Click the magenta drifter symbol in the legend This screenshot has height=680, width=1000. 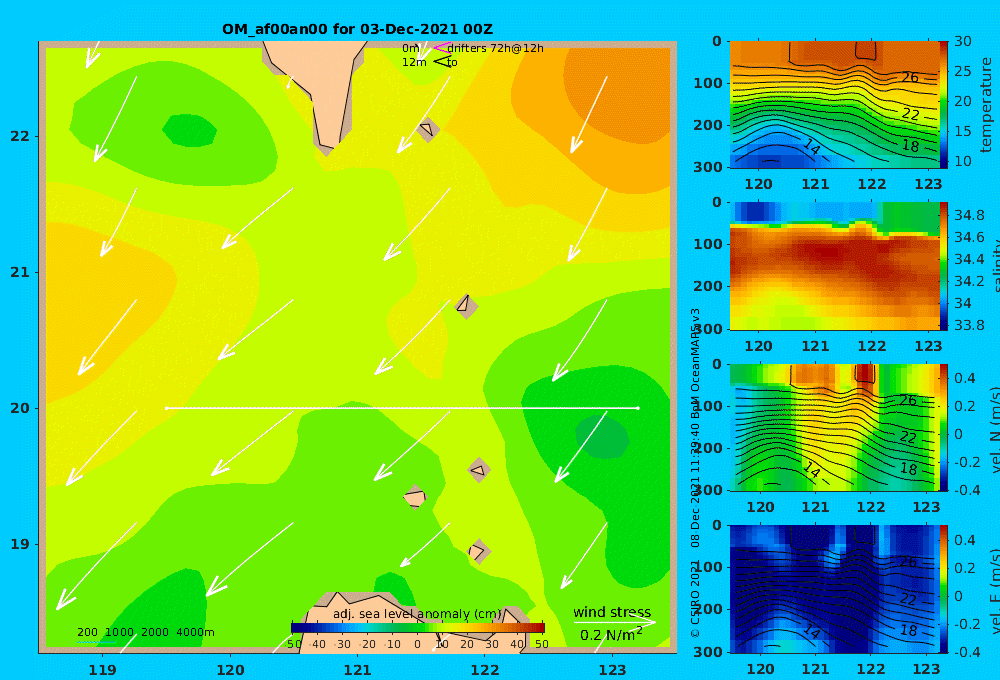click(x=442, y=47)
